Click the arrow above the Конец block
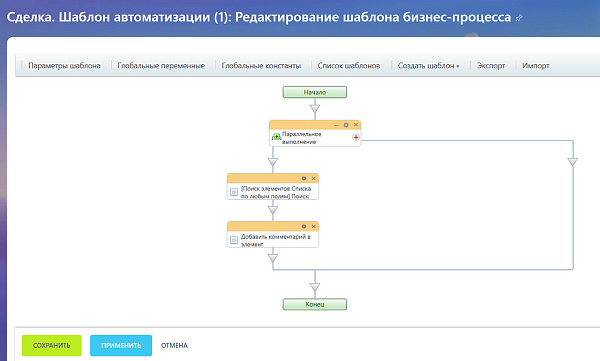 pos(315,287)
